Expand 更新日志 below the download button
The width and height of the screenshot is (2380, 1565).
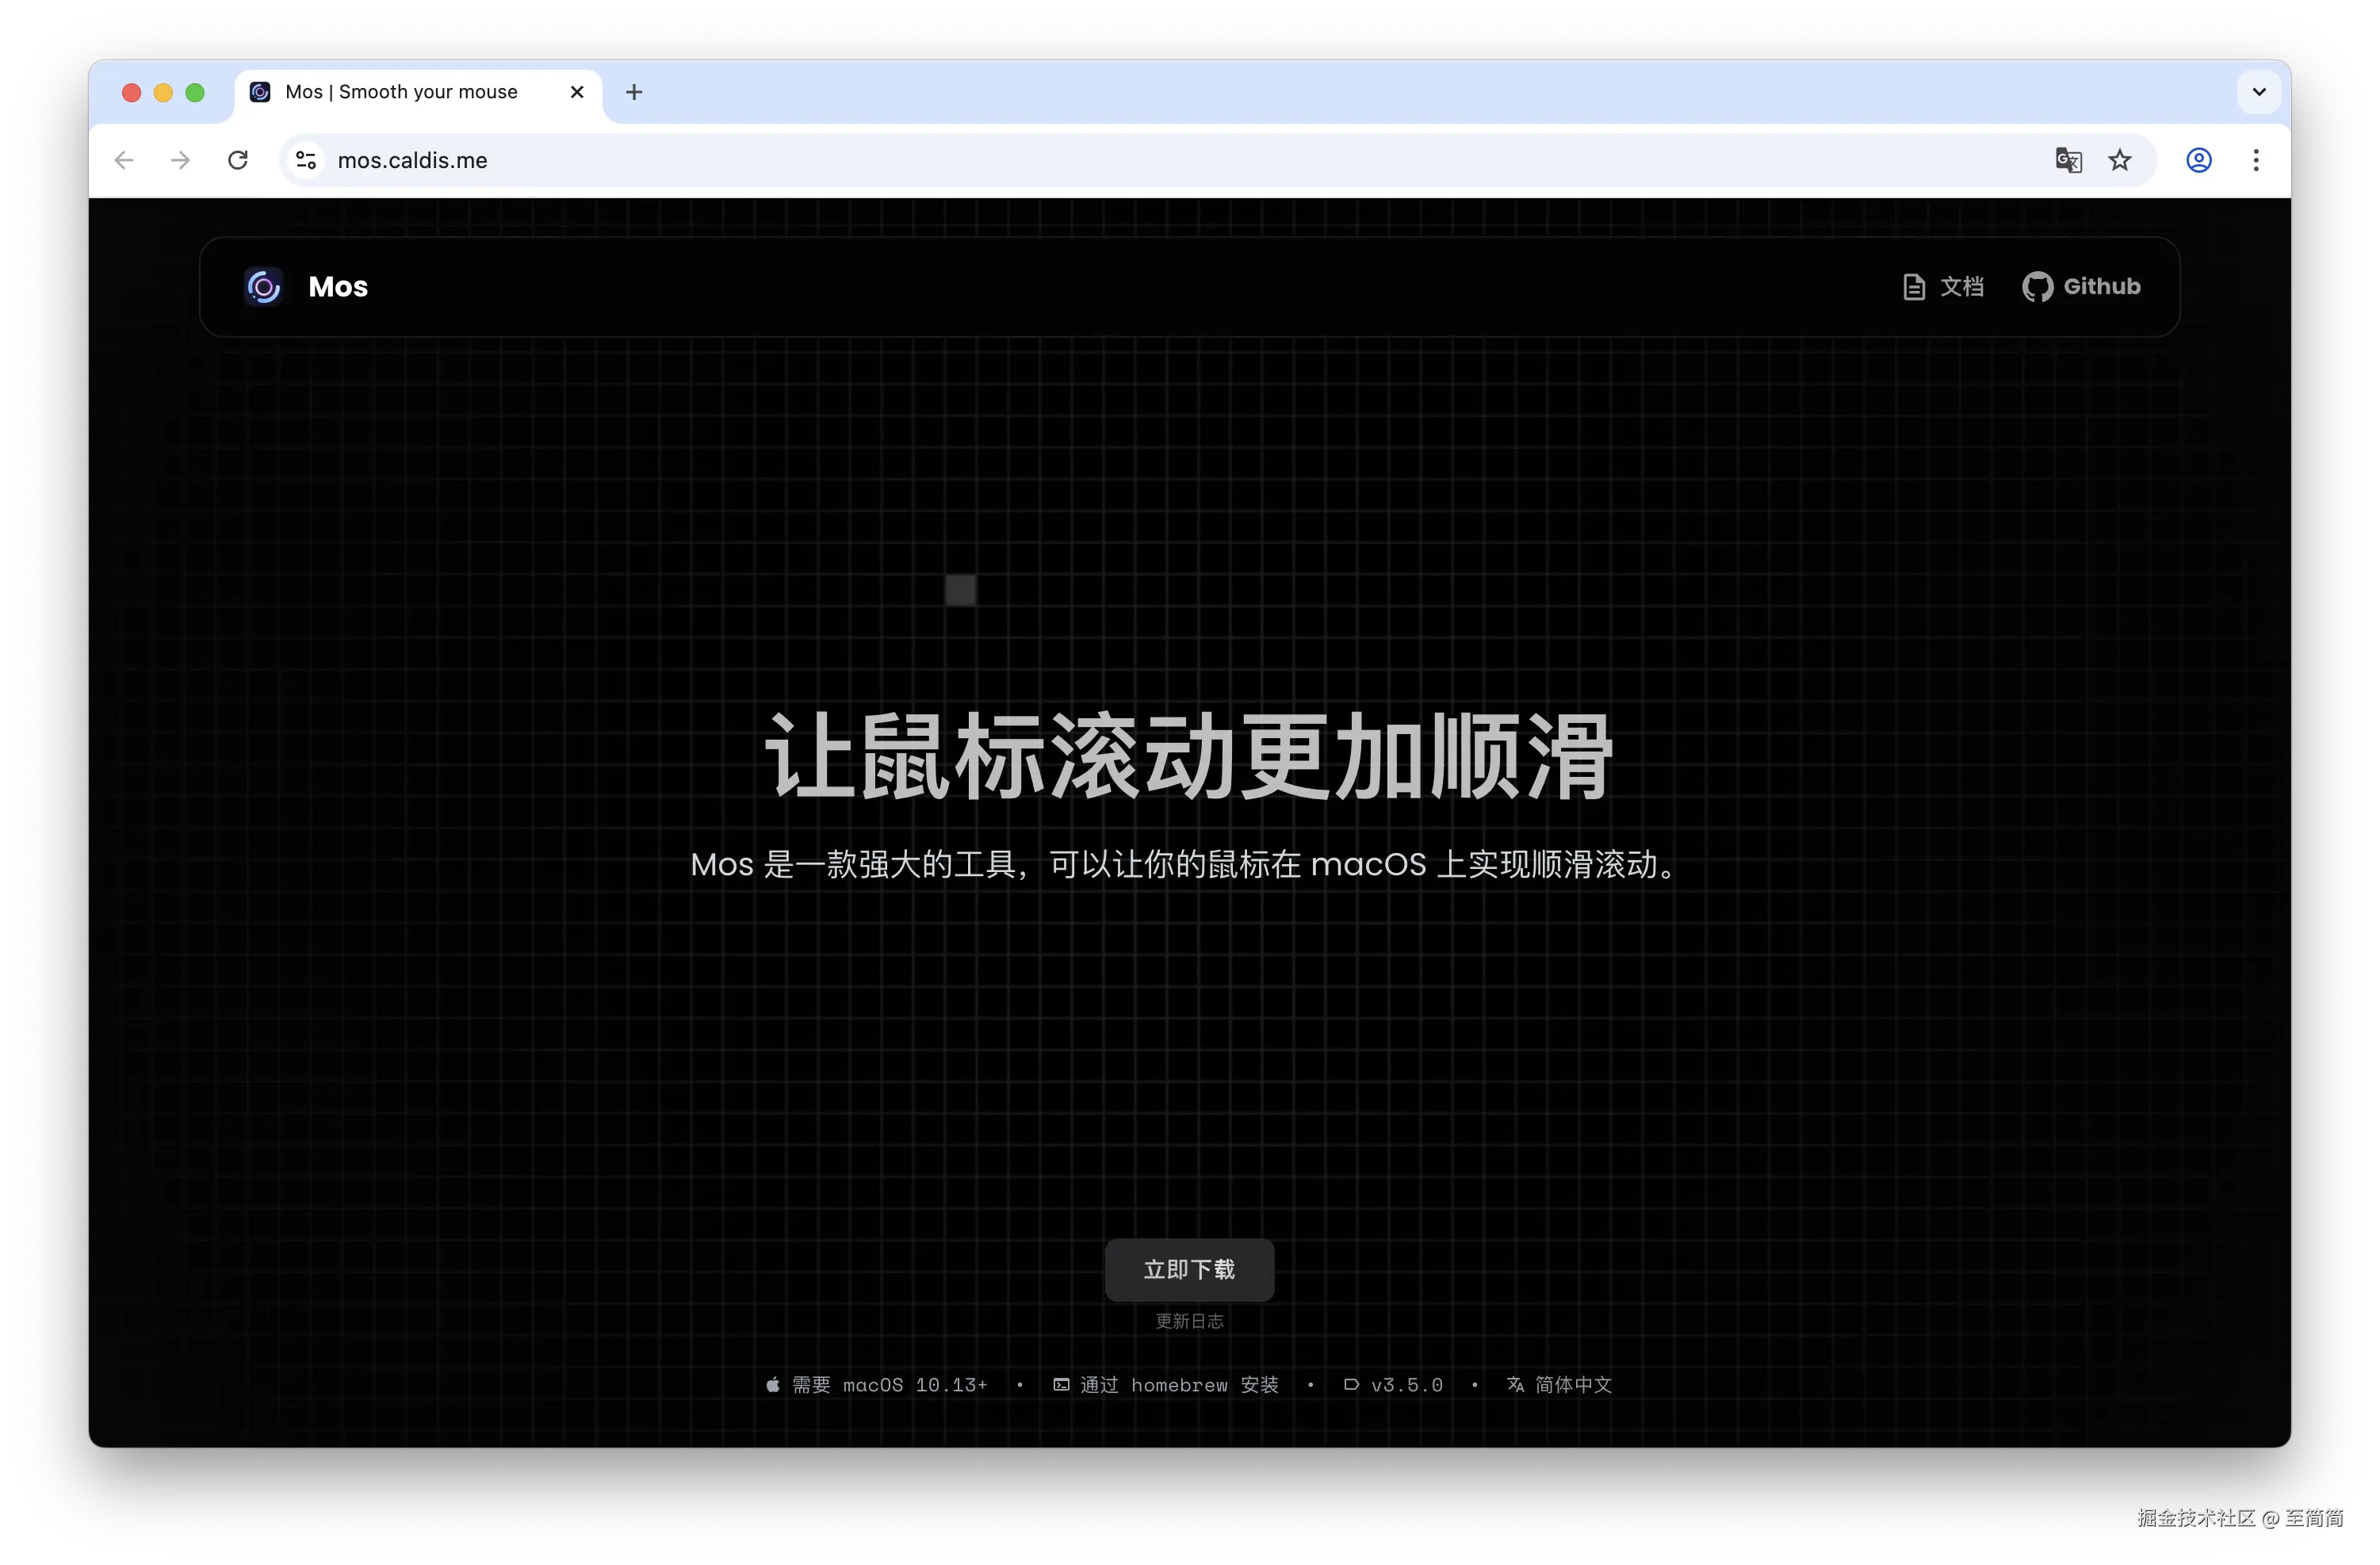point(1189,1321)
